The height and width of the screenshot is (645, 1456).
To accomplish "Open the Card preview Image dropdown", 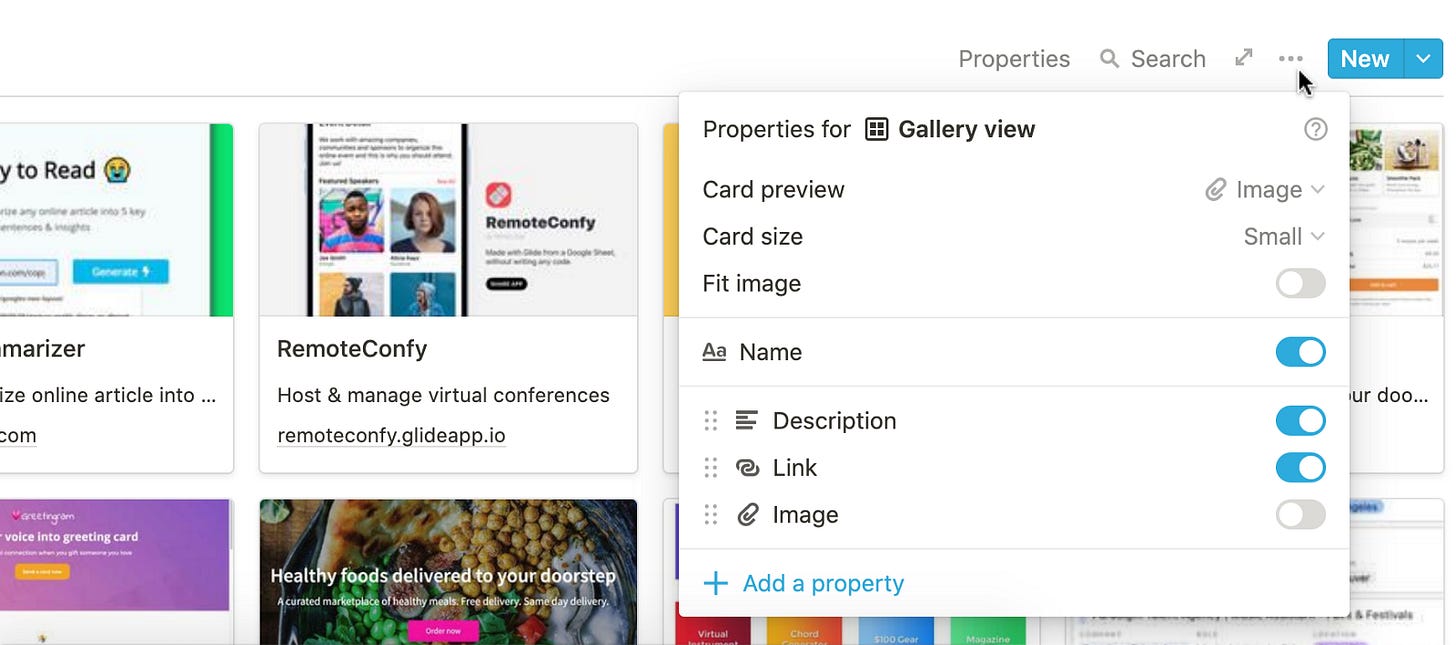I will 1265,190.
